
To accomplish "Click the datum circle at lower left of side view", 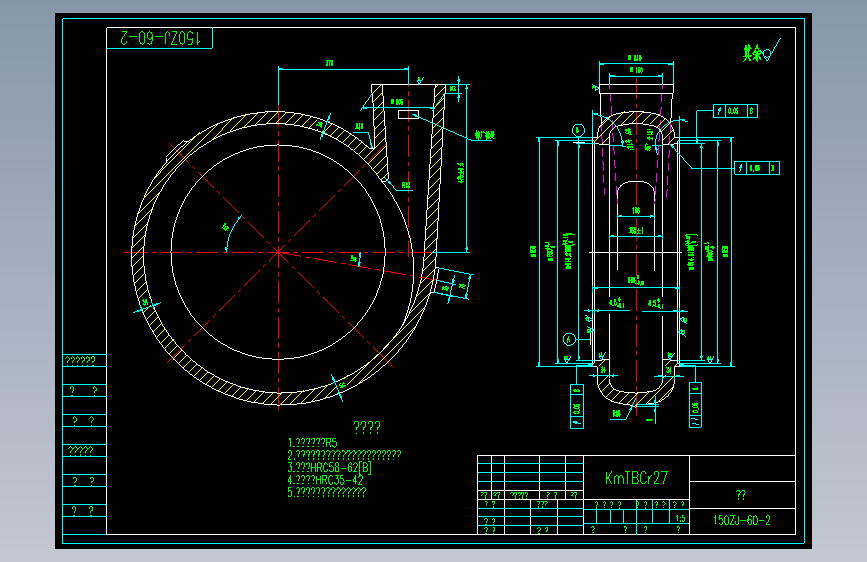I will click(570, 339).
